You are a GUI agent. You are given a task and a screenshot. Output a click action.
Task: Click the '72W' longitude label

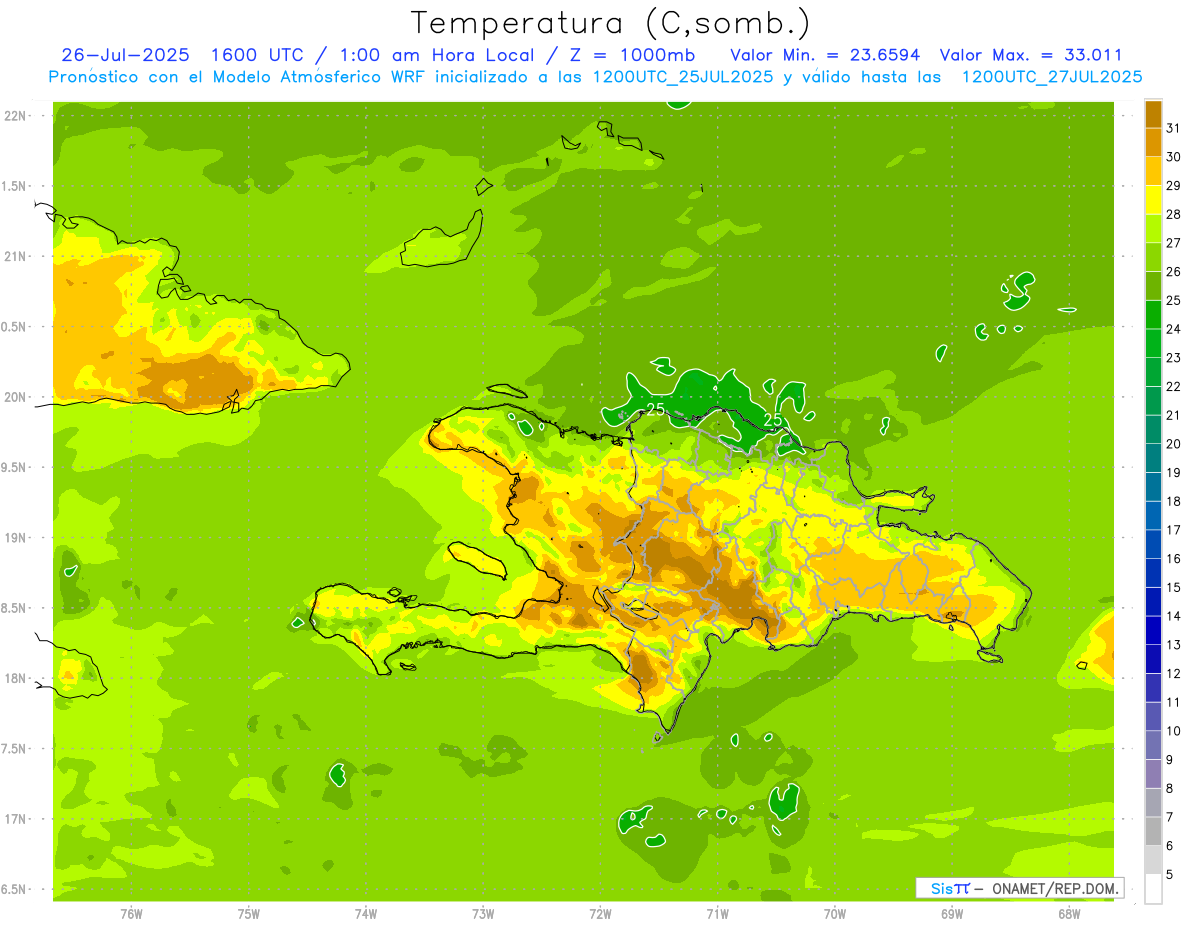click(600, 913)
